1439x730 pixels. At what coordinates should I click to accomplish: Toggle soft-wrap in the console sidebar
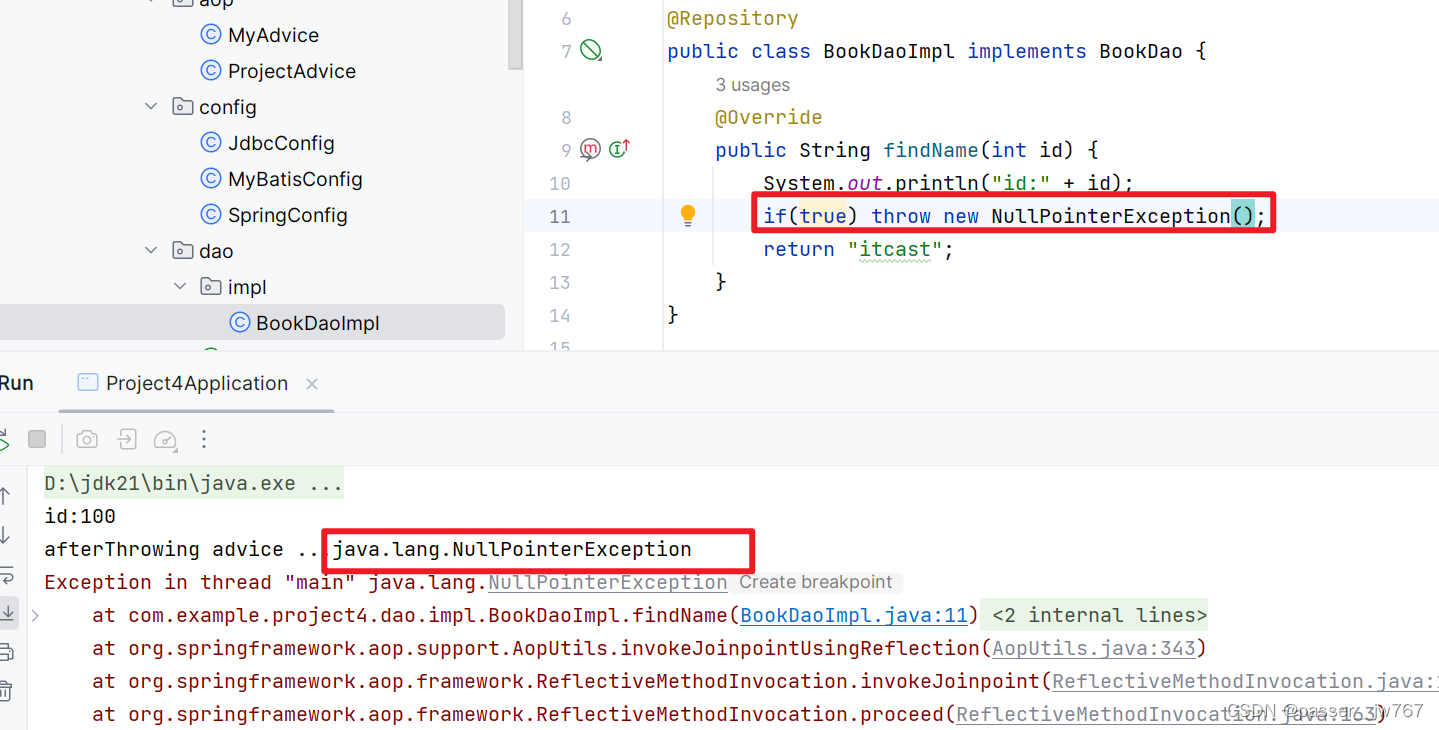pos(5,575)
